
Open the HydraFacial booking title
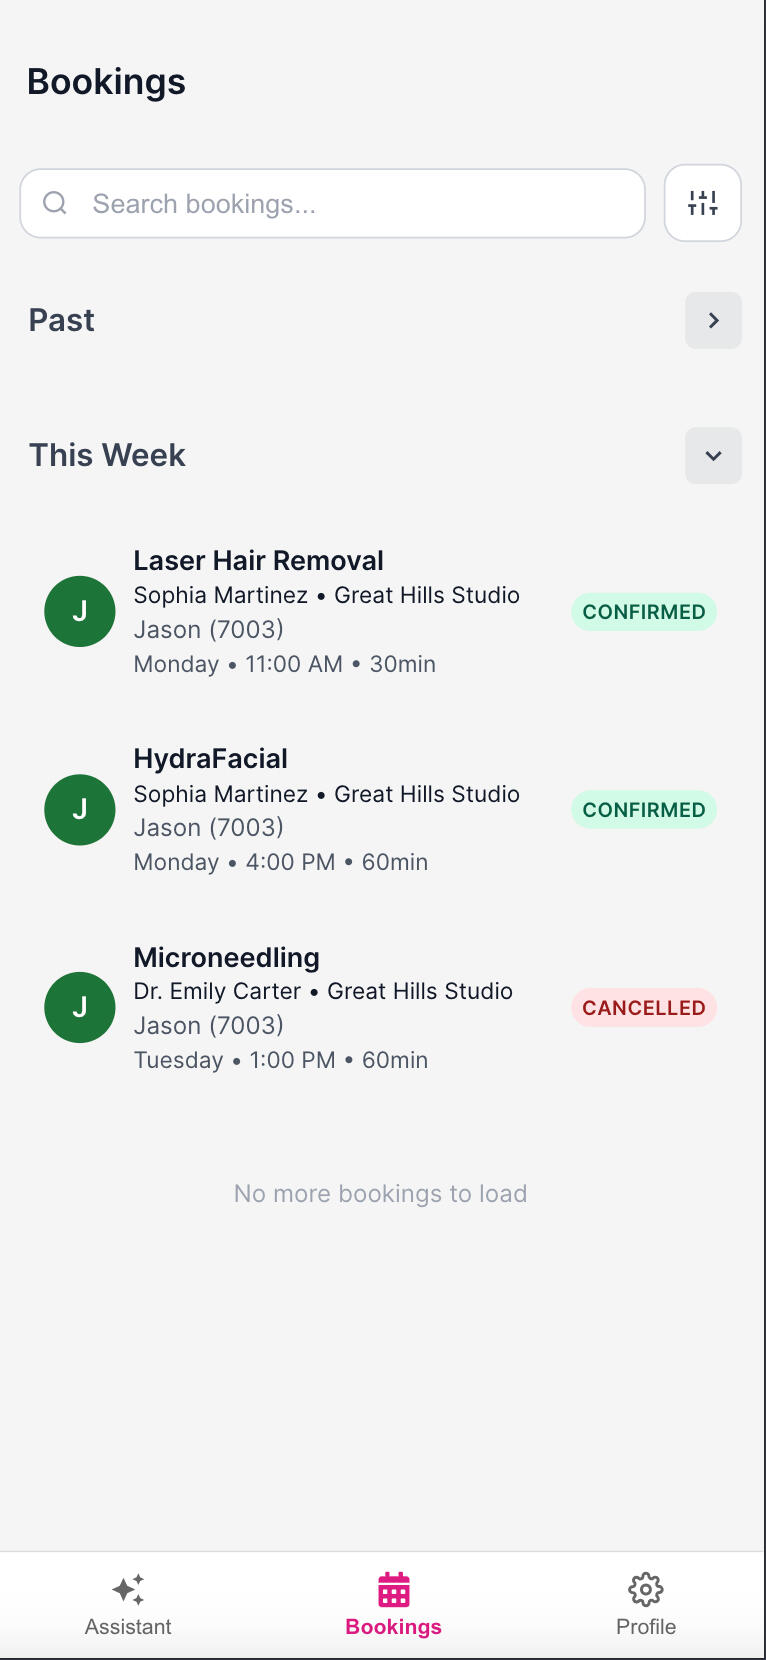210,759
